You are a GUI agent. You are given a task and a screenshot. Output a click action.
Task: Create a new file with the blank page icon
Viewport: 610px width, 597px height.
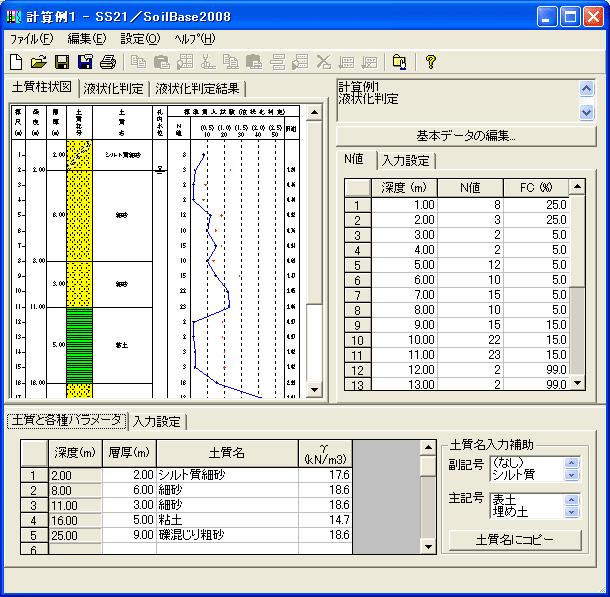click(x=16, y=62)
